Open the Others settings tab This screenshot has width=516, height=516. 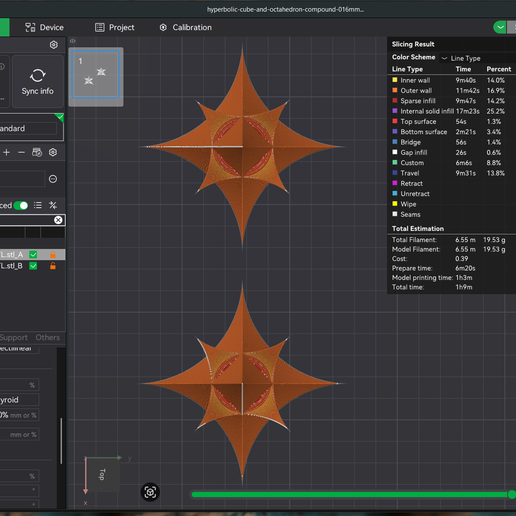48,337
